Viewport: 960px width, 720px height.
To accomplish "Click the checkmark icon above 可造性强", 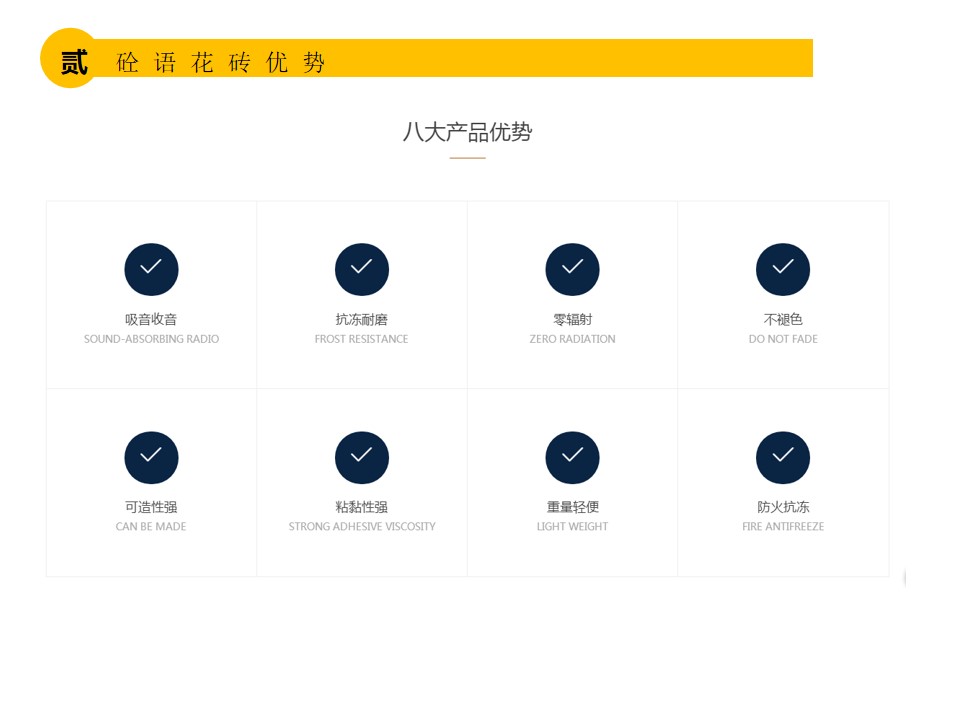I will [151, 457].
